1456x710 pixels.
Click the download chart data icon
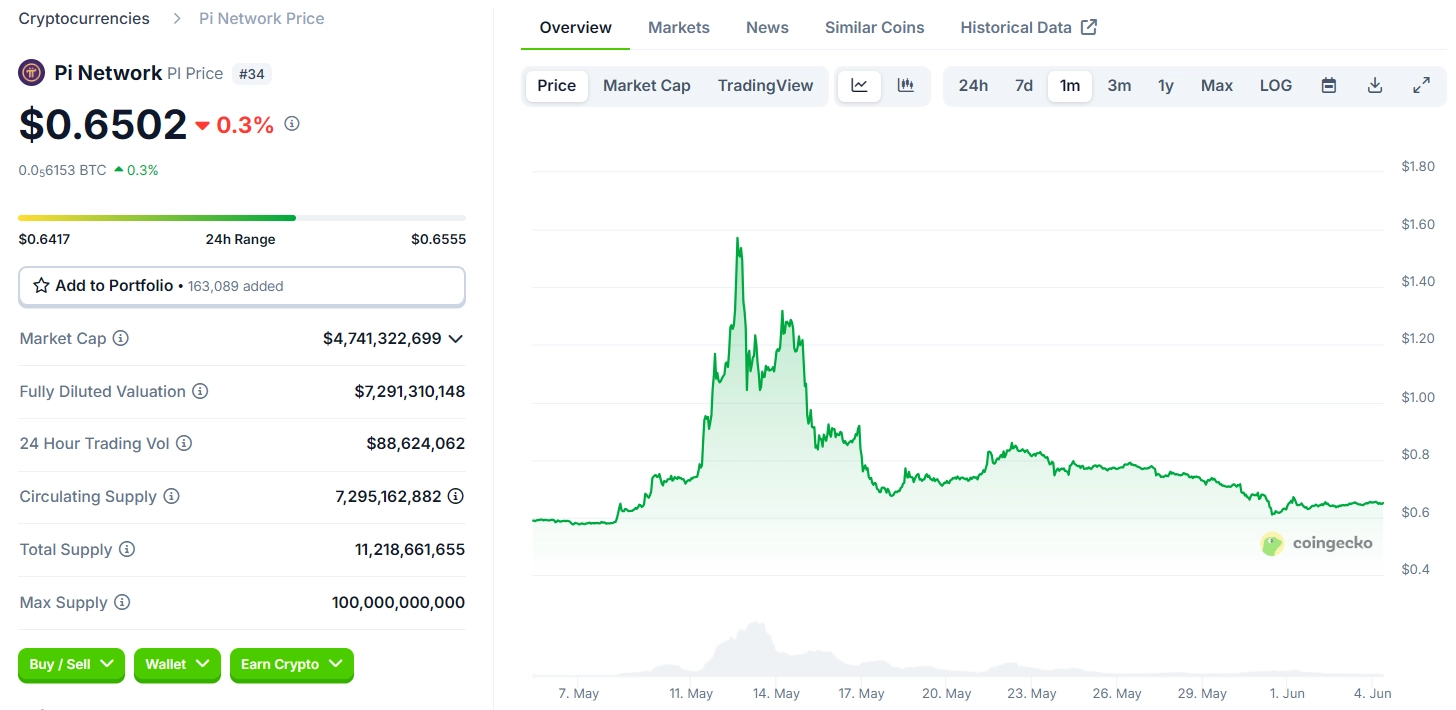pyautogui.click(x=1375, y=86)
